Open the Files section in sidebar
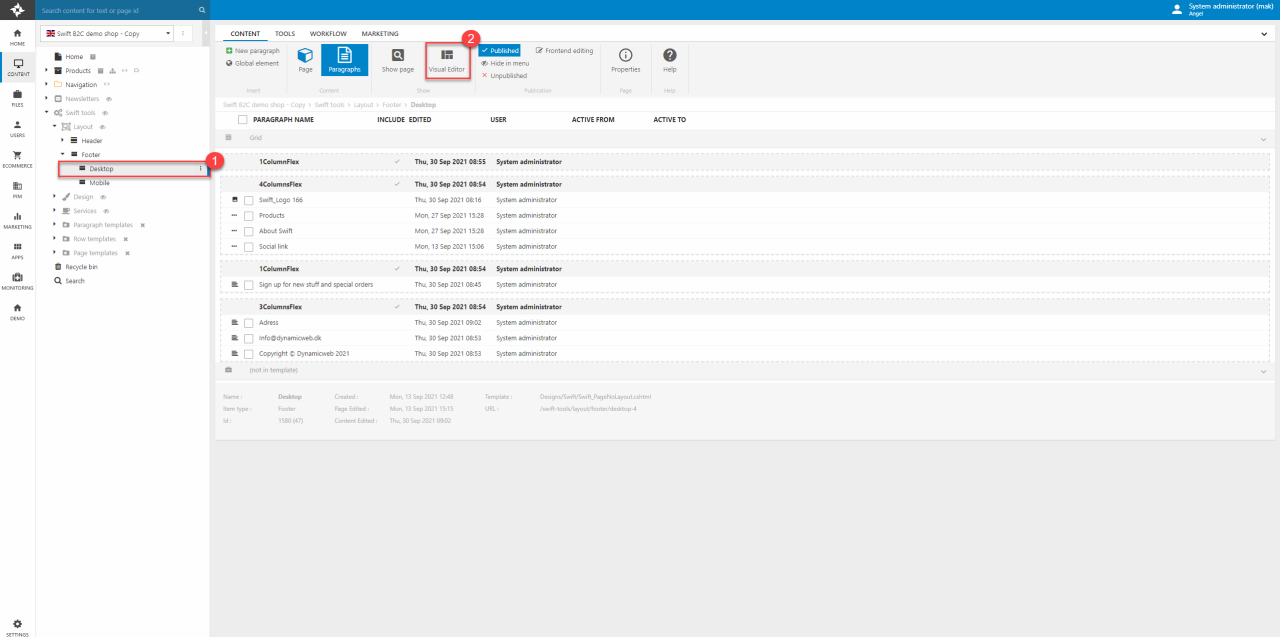 [x=17, y=97]
